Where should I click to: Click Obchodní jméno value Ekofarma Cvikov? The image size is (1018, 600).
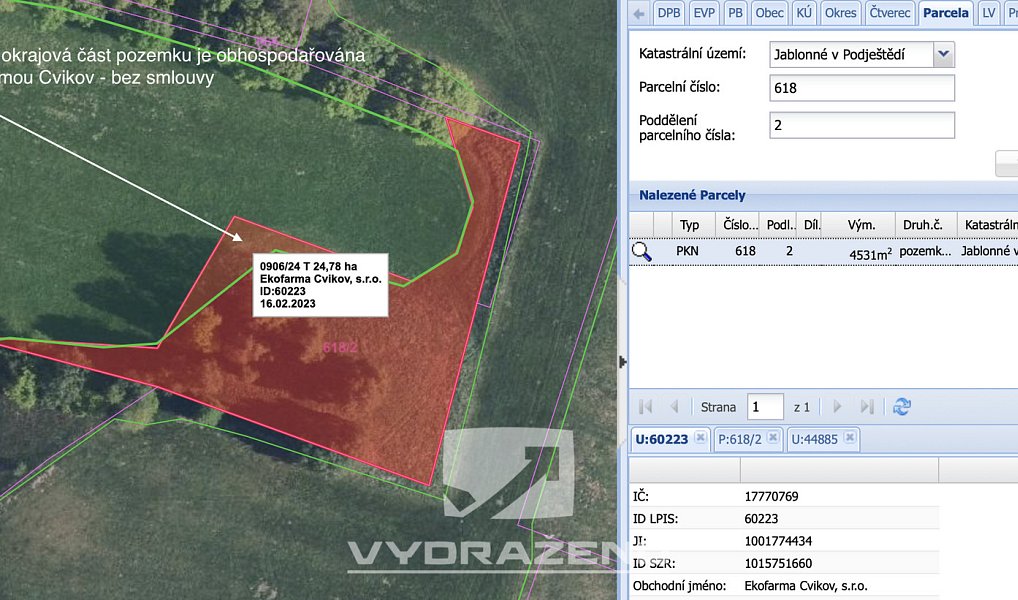806,586
